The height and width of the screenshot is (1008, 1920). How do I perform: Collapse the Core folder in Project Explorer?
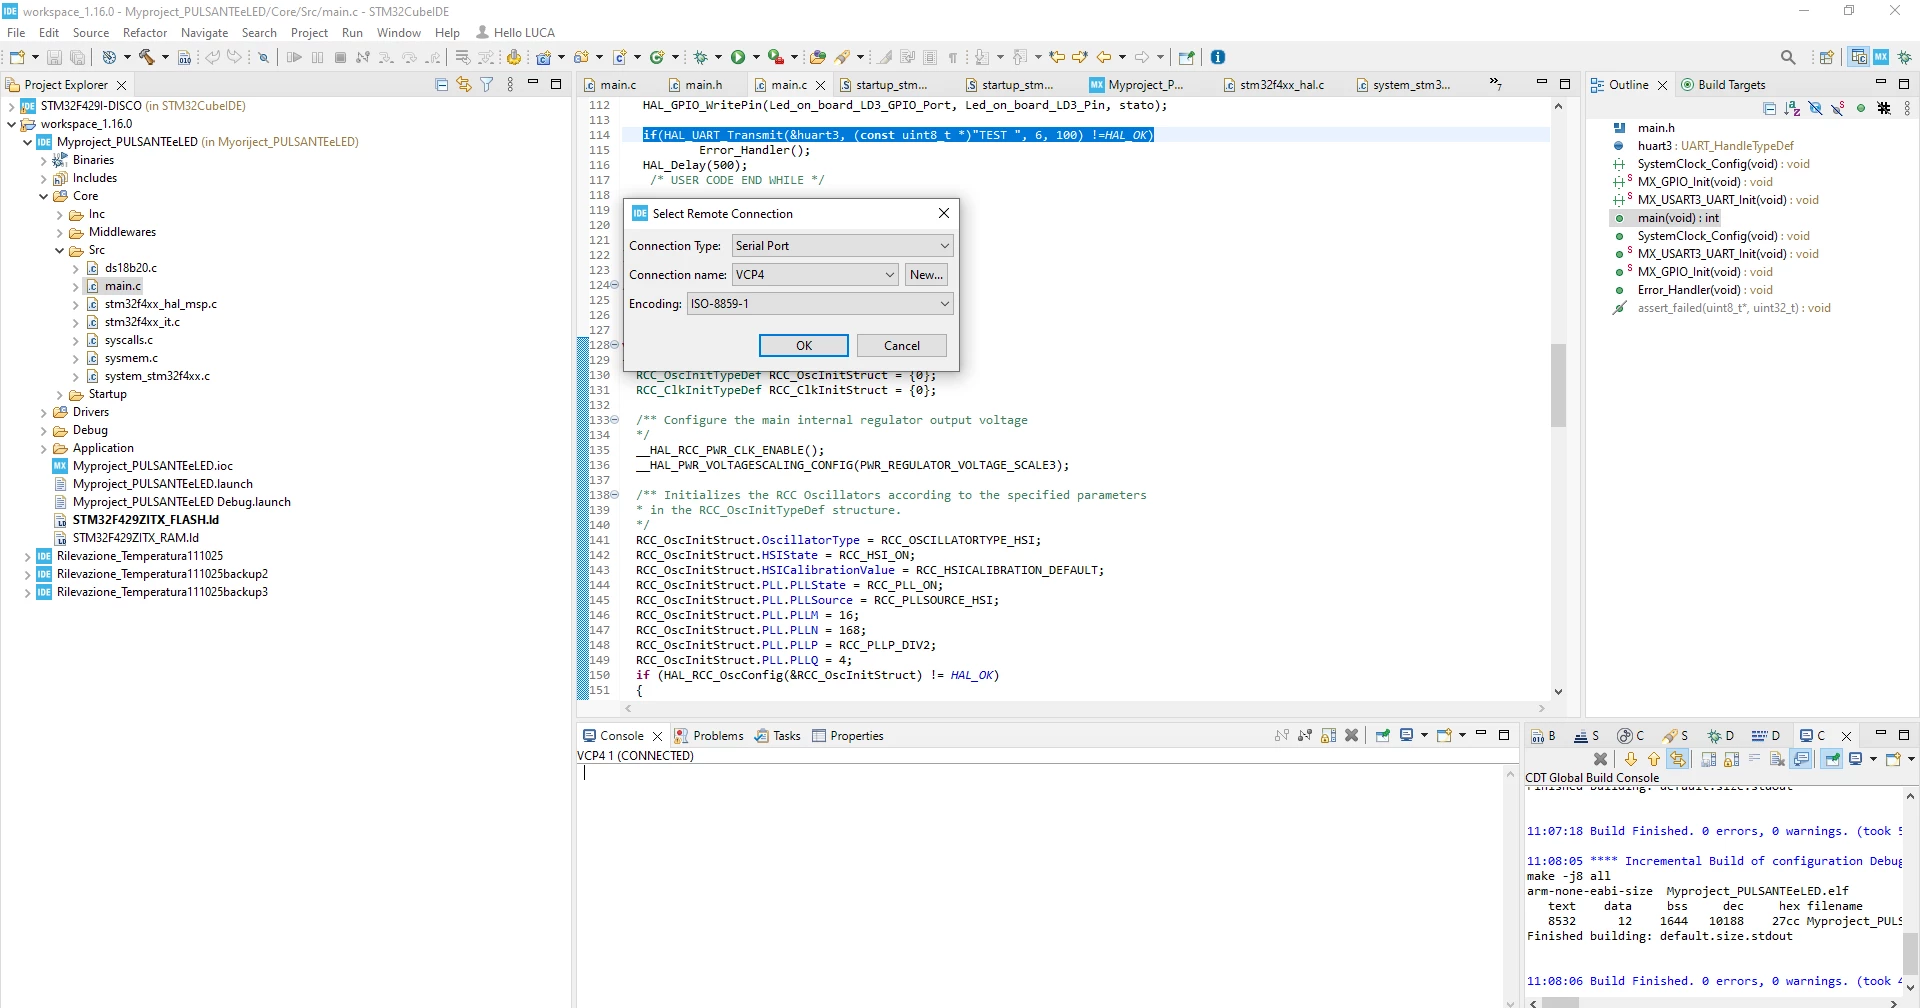(x=43, y=196)
